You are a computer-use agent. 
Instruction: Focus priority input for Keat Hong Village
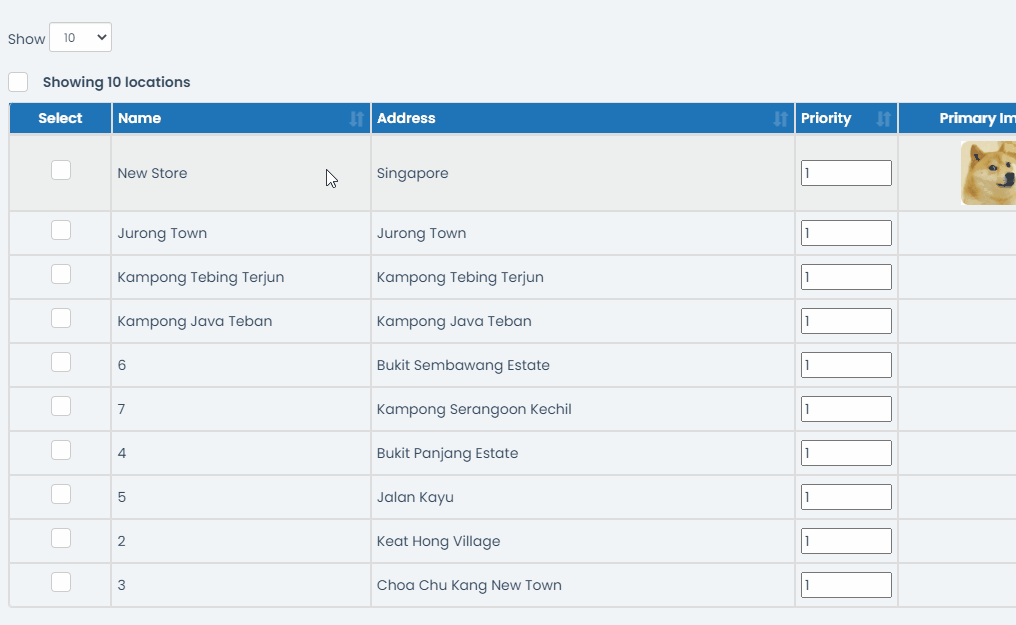(x=846, y=541)
